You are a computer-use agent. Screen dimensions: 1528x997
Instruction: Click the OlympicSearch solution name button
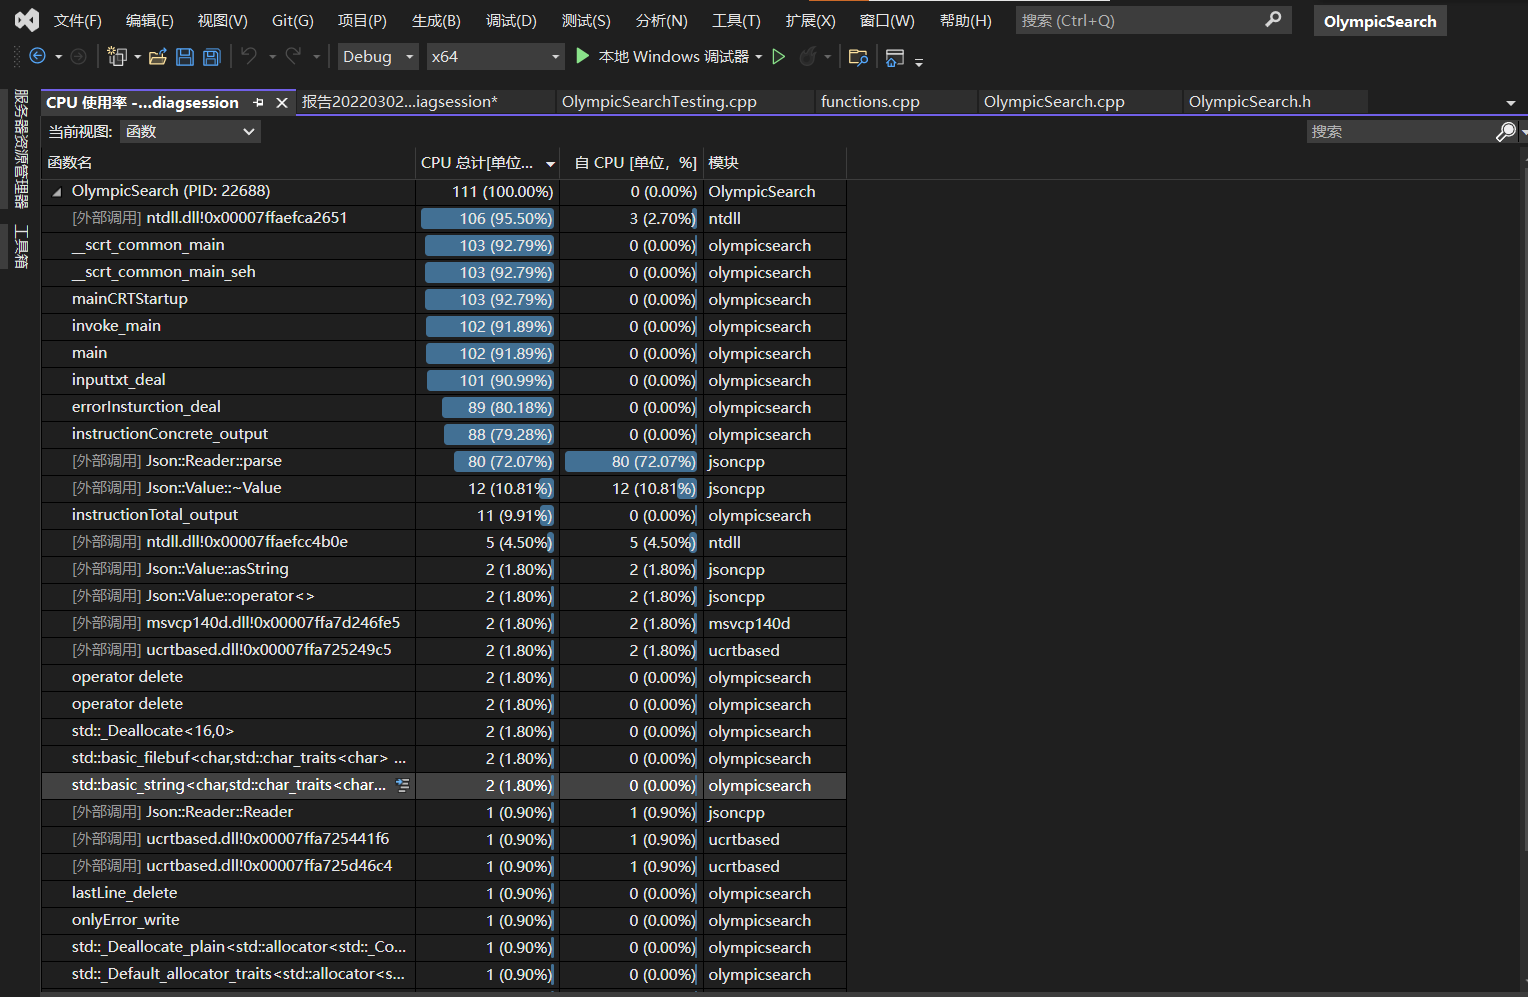[x=1380, y=21]
